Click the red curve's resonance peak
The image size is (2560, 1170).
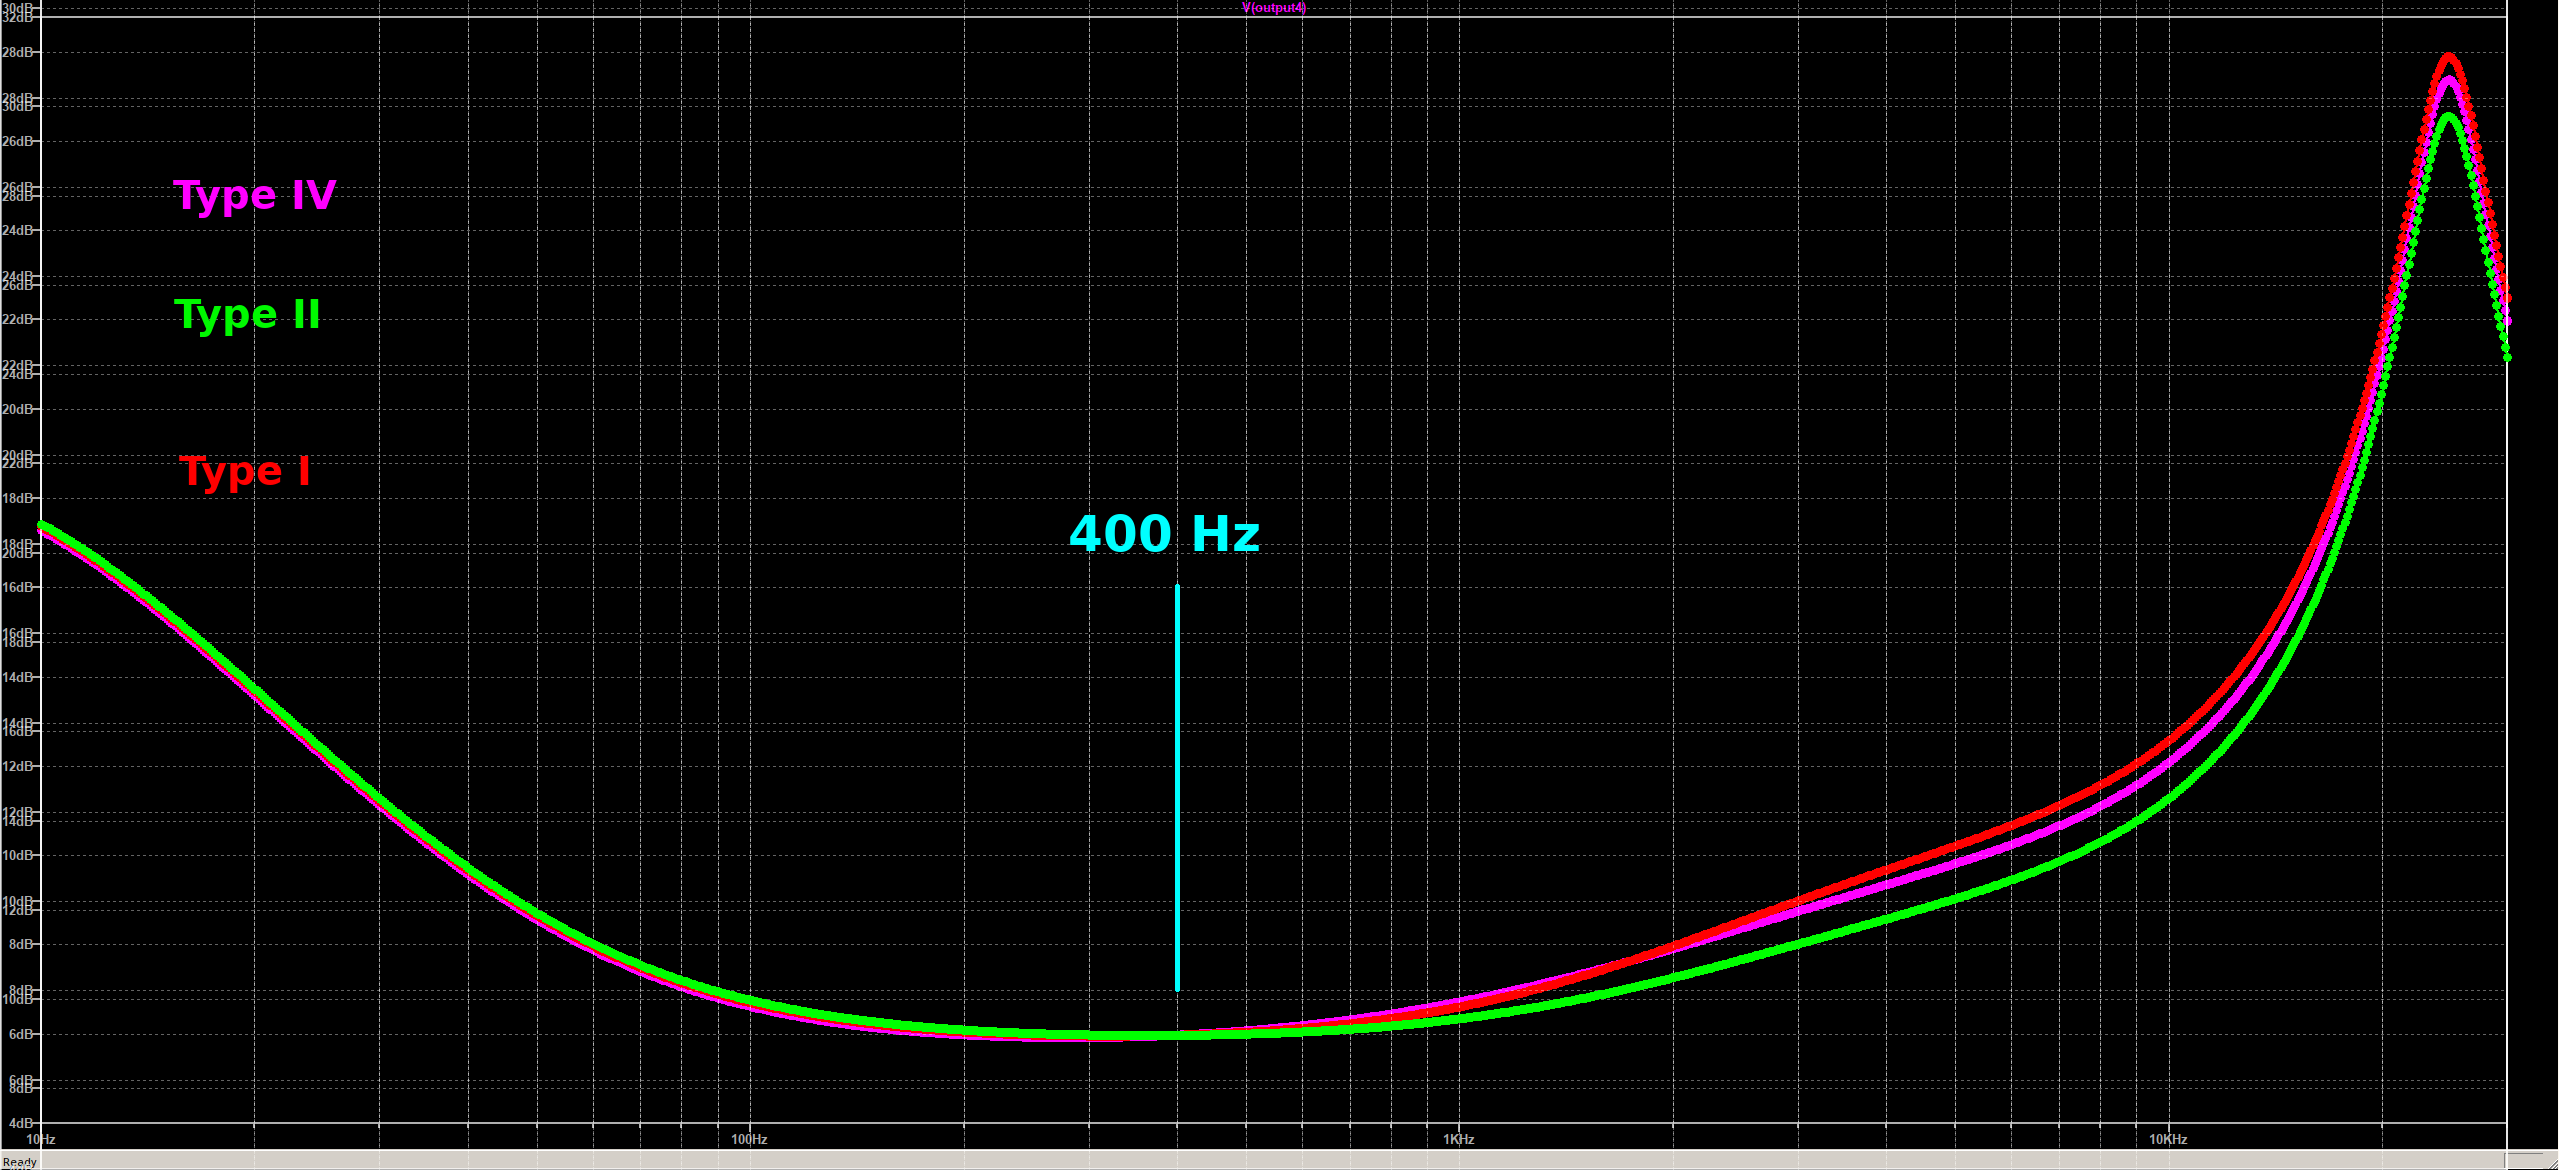(2448, 58)
